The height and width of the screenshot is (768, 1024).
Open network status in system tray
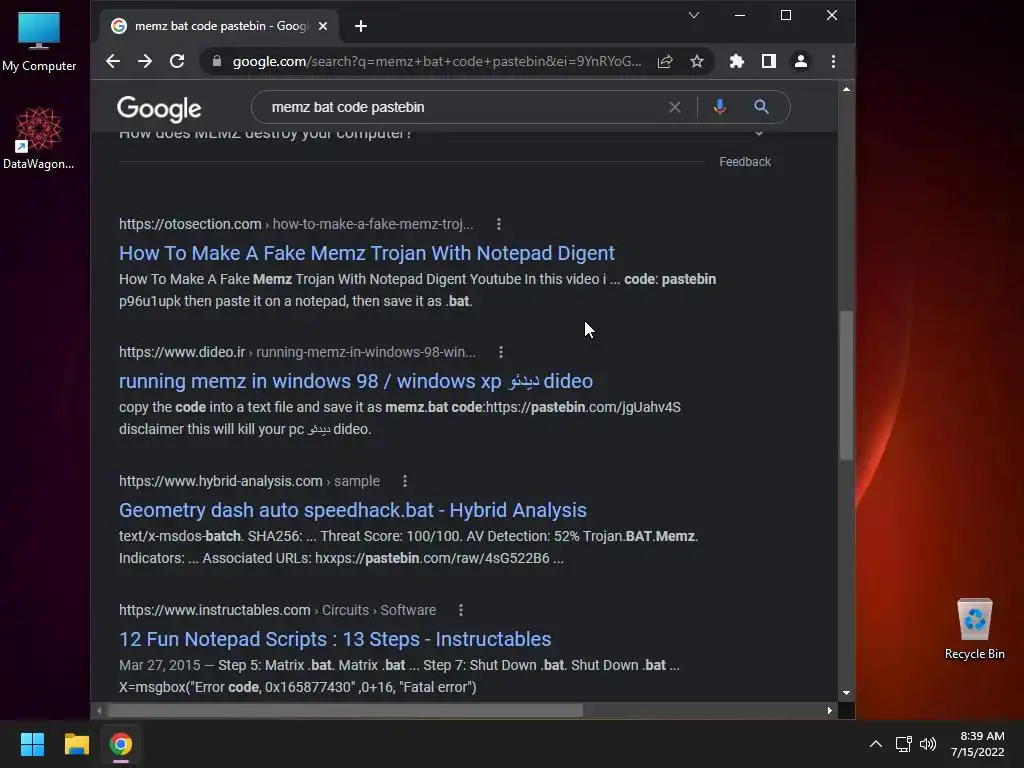(x=903, y=744)
